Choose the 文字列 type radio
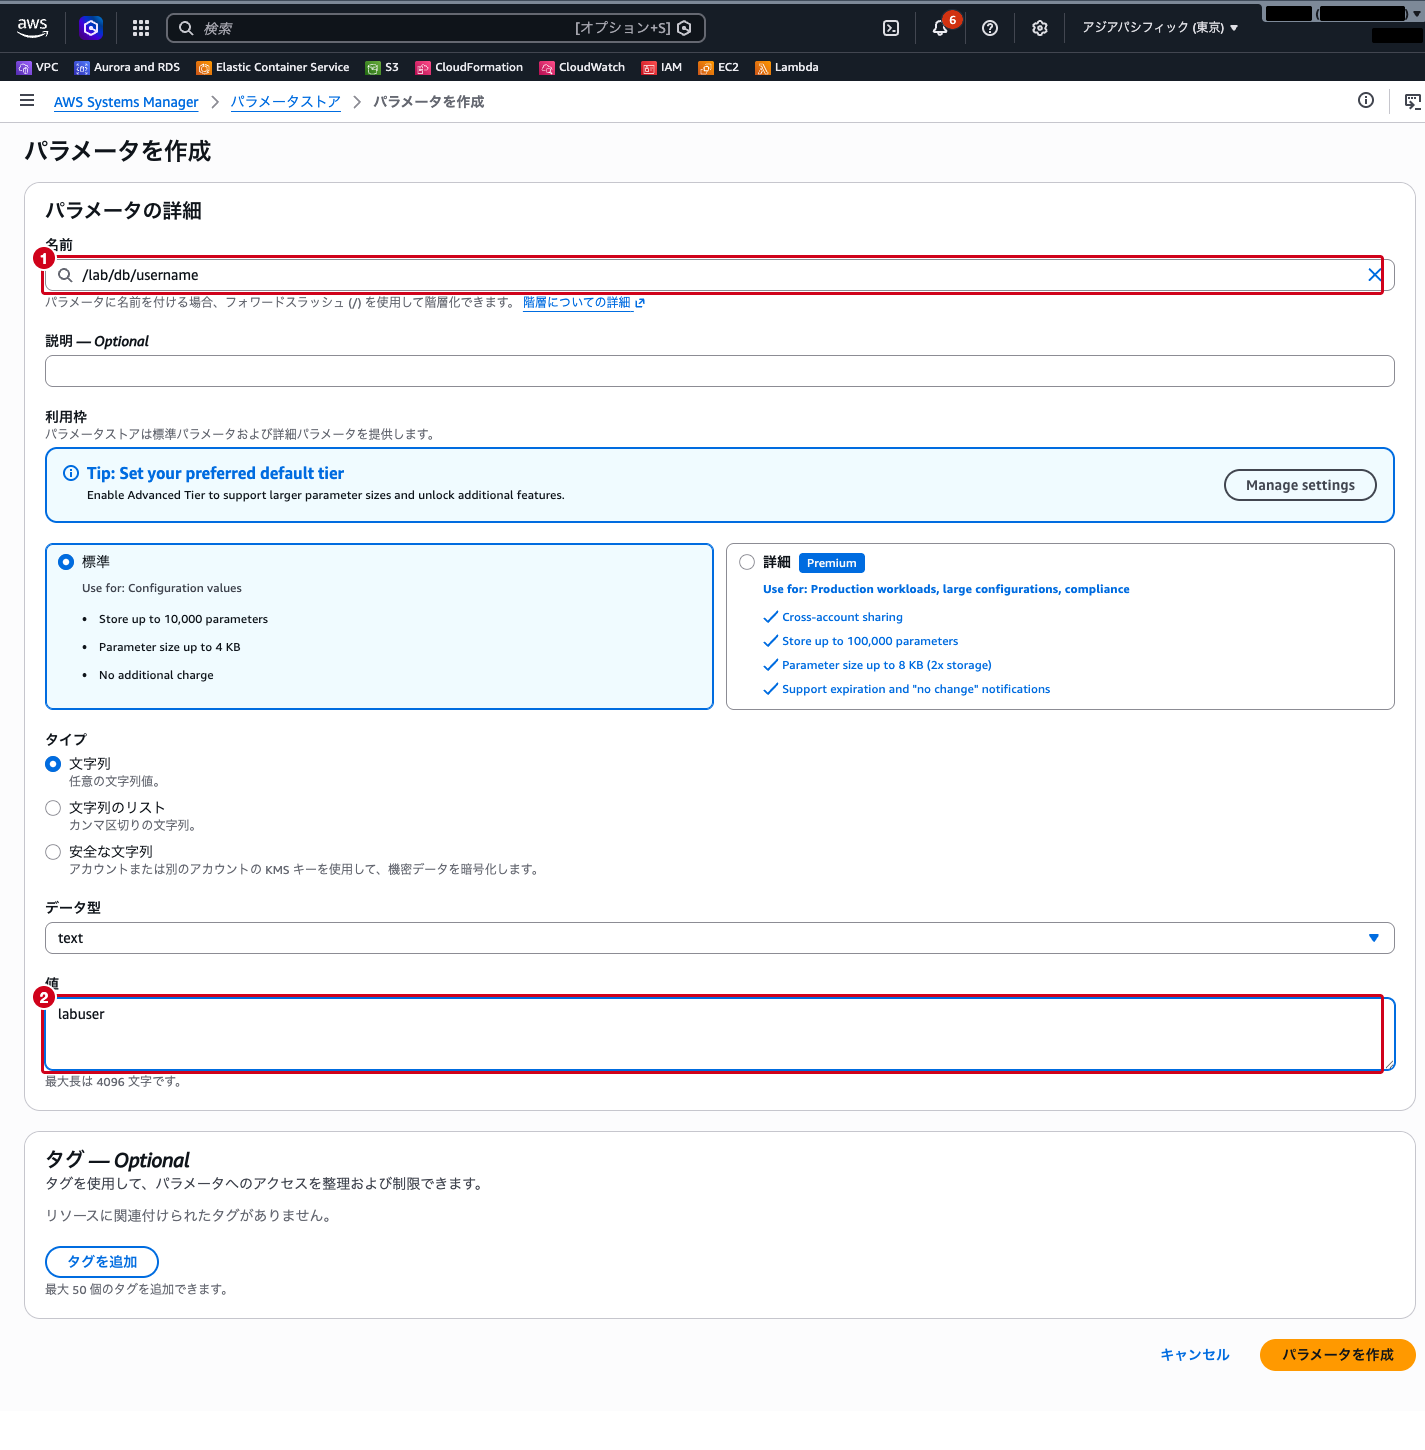 point(53,764)
